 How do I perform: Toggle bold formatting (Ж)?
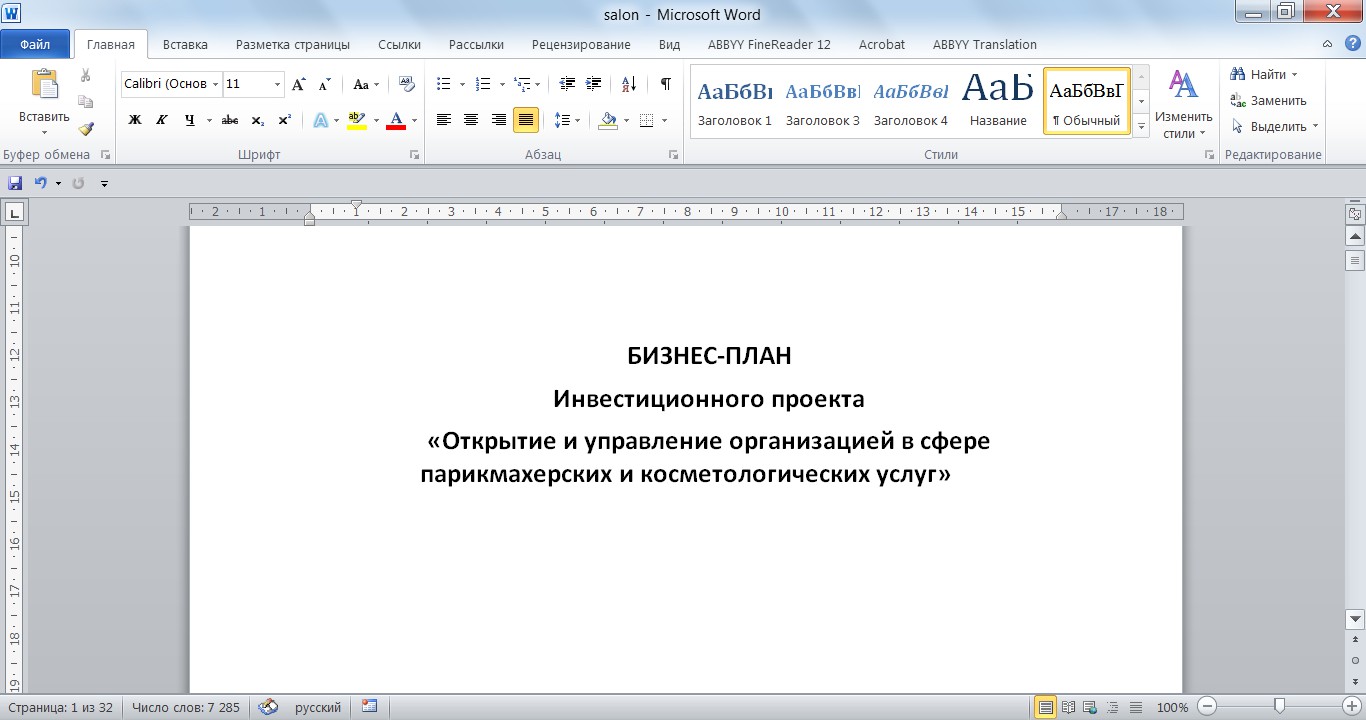[135, 120]
